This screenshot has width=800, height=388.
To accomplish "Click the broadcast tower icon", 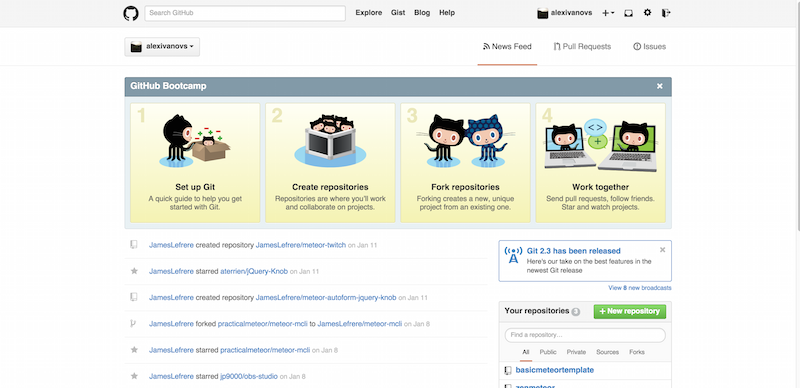I will tap(513, 255).
